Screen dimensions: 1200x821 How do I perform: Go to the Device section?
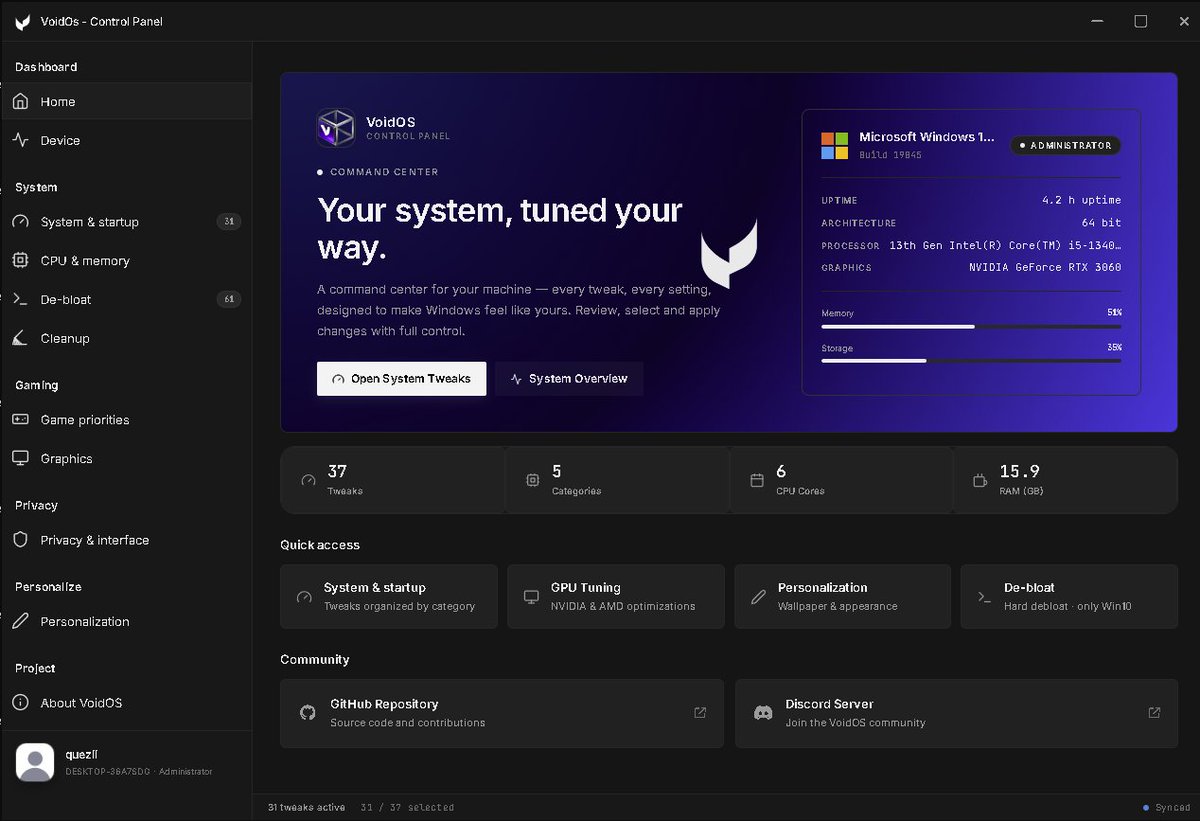(126, 140)
